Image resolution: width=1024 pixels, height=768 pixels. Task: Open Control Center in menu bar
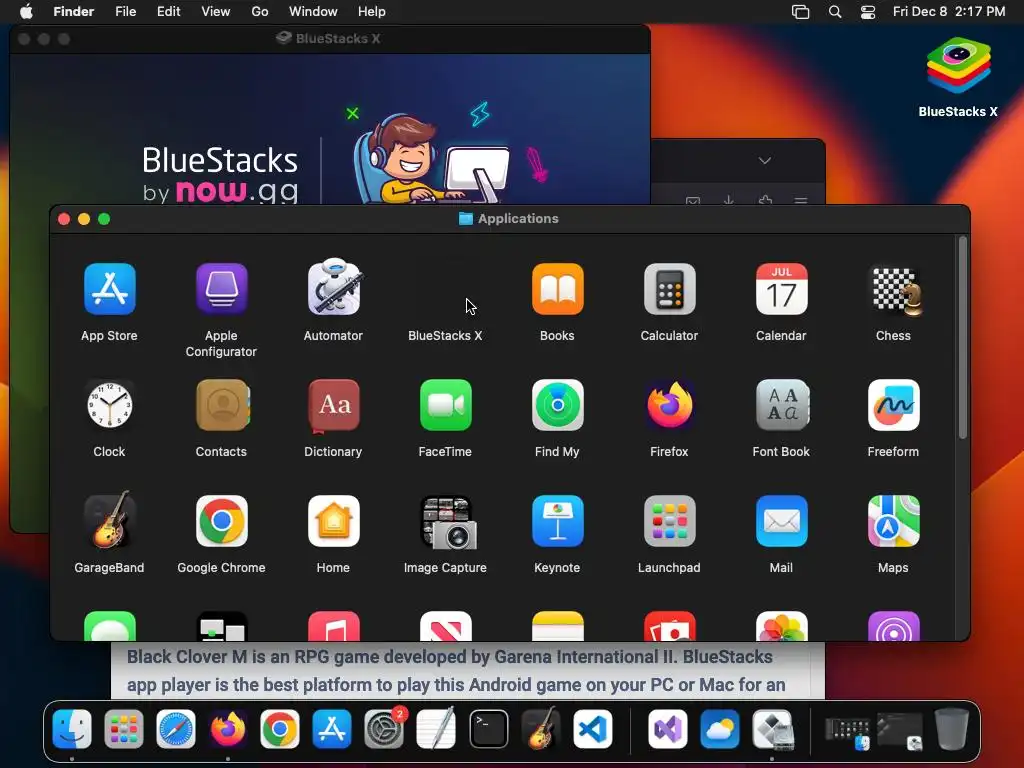868,11
